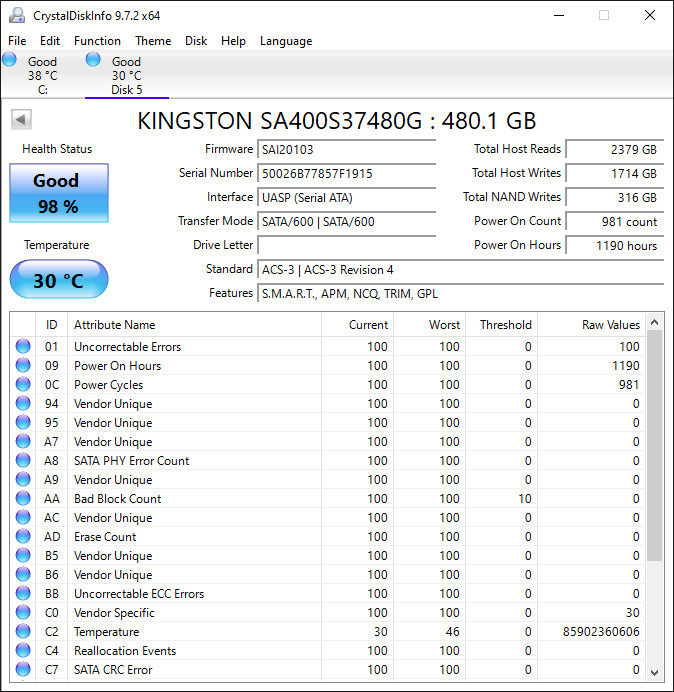This screenshot has width=674, height=692.
Task: Click the status icon for Uncorrectable Errors row
Action: 23,346
